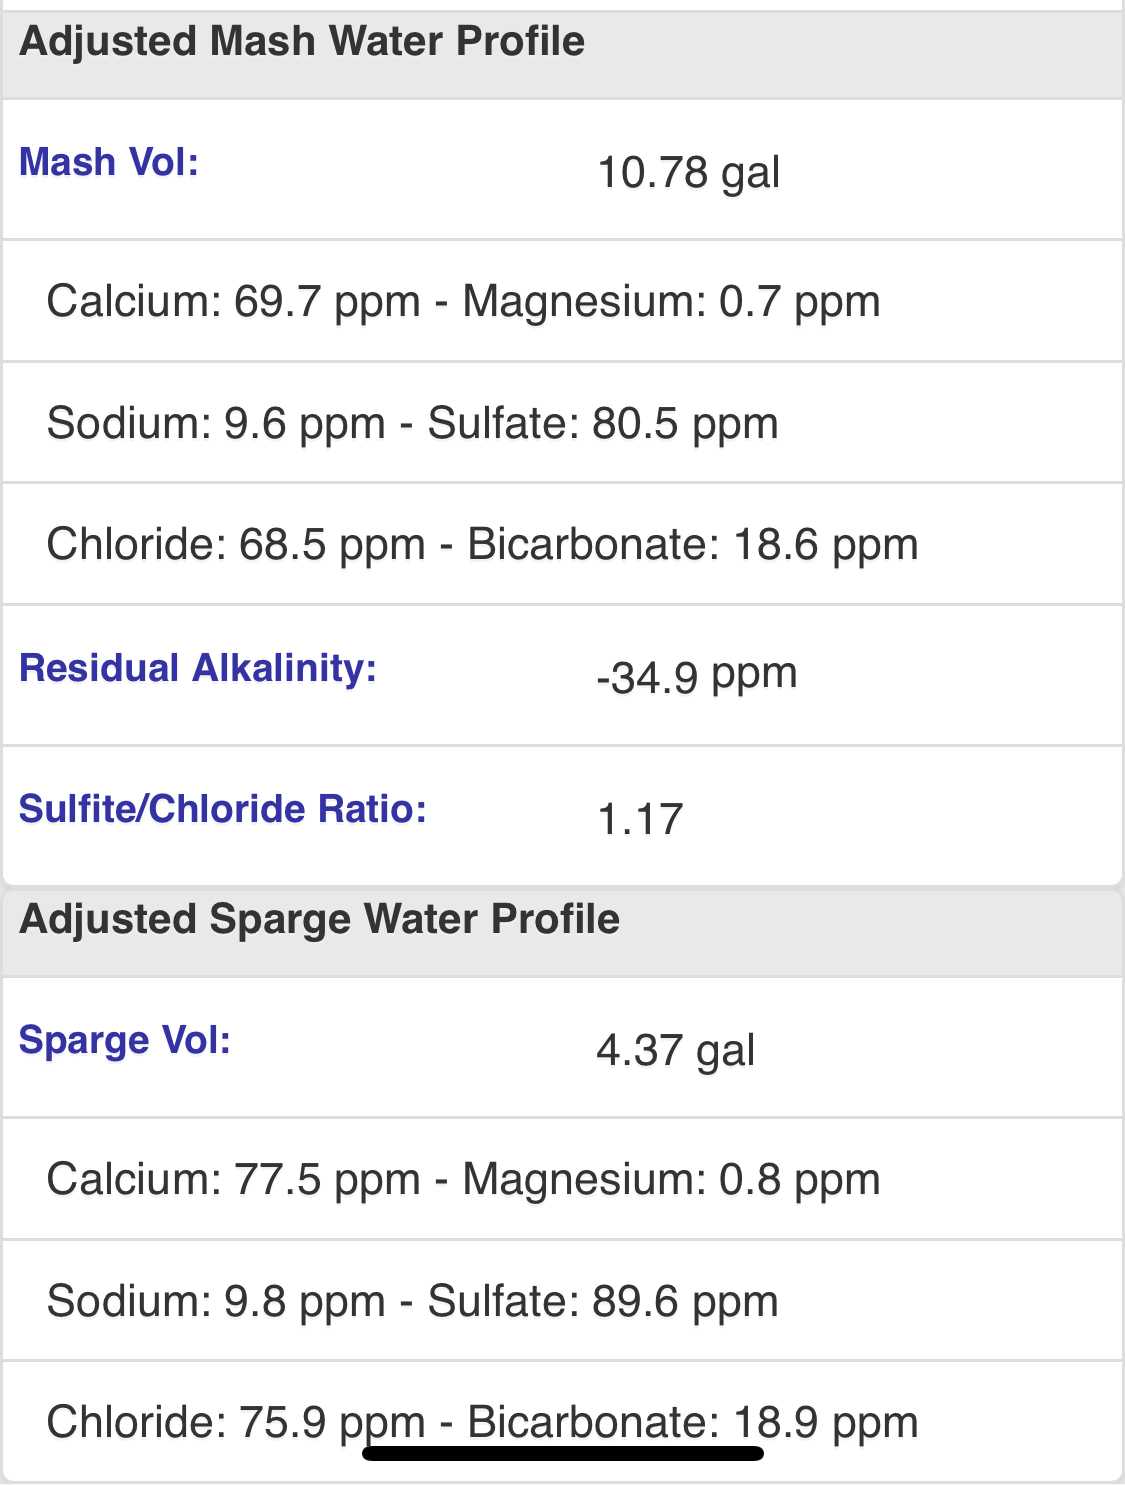The width and height of the screenshot is (1125, 1485).
Task: Select the Calcium 69.7 ppm mash row
Action: point(562,301)
